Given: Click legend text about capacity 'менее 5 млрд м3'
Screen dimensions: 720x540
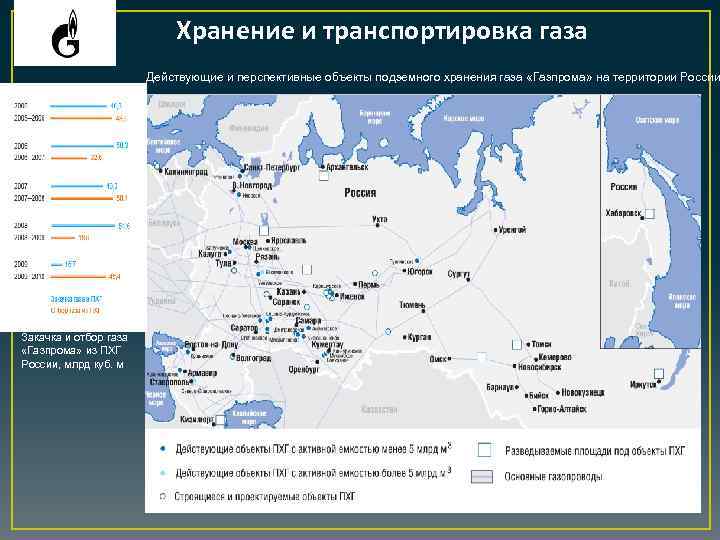Looking at the screenshot, I should tap(313, 449).
